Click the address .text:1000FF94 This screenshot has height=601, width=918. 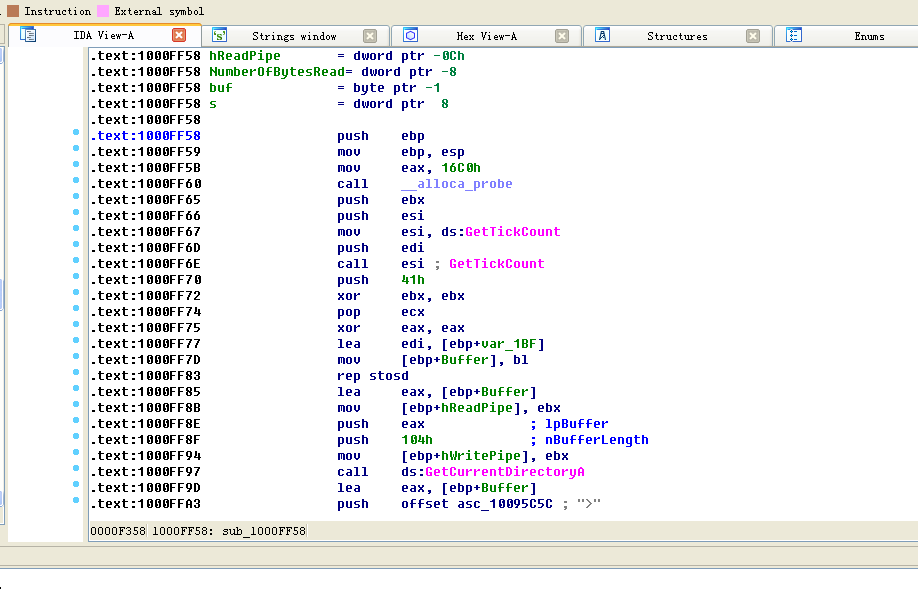146,456
